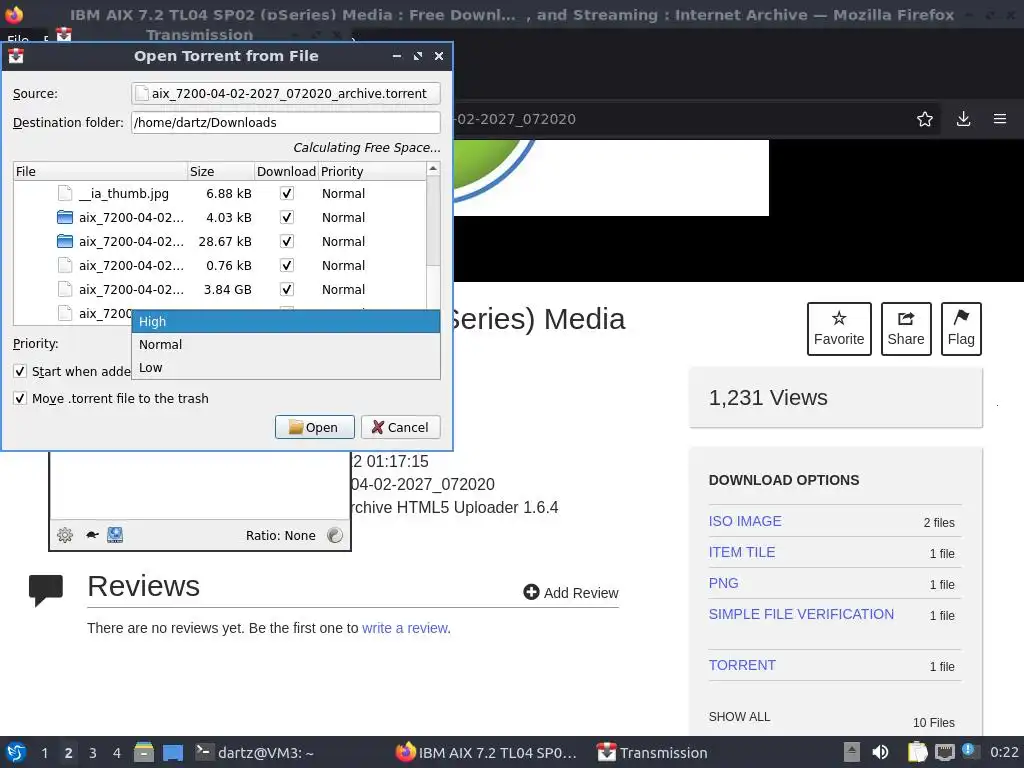Click Share button on archive page
The height and width of the screenshot is (768, 1024).
pos(906,328)
